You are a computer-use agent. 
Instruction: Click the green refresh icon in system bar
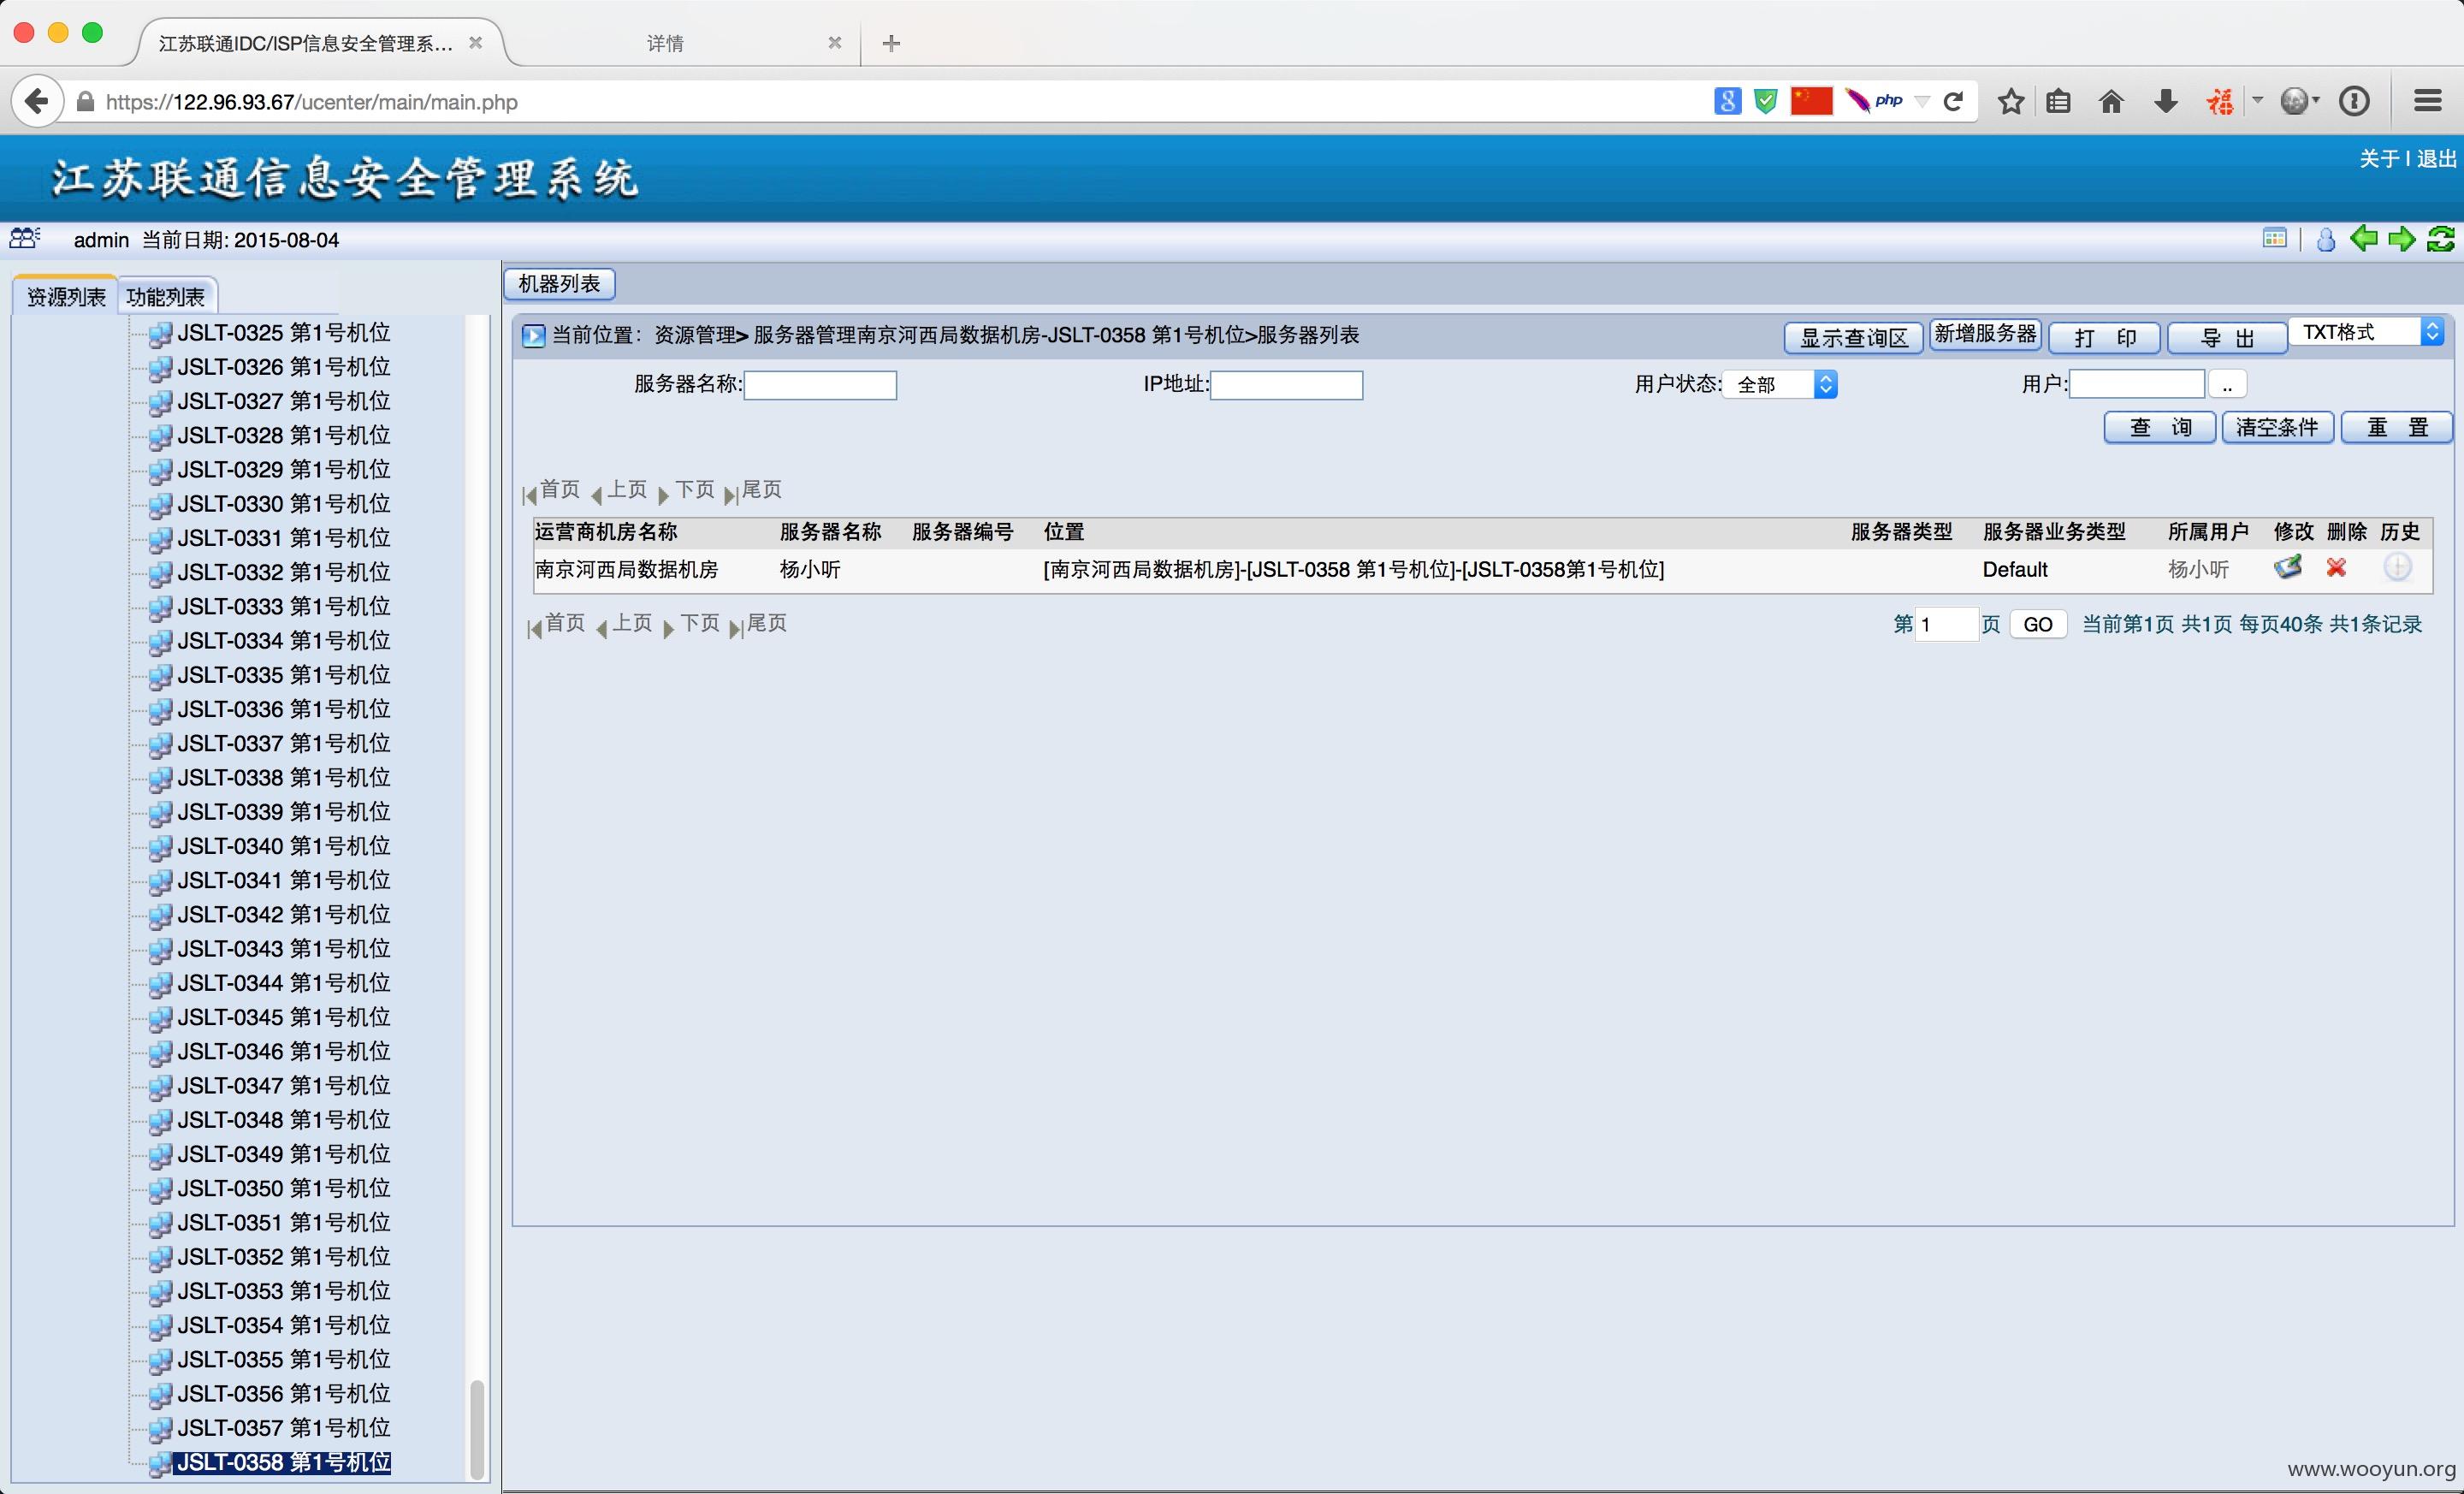(x=2440, y=238)
